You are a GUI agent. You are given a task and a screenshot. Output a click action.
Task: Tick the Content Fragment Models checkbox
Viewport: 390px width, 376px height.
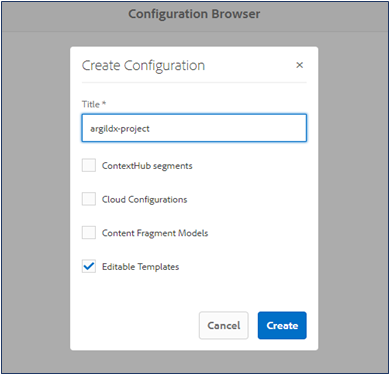tap(89, 233)
